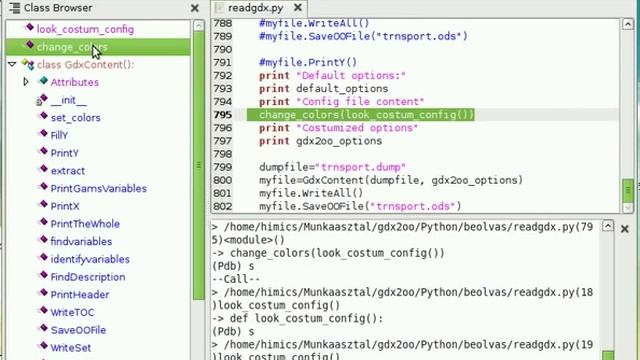
Task: Click the FillY method icon
Action: coord(43,134)
